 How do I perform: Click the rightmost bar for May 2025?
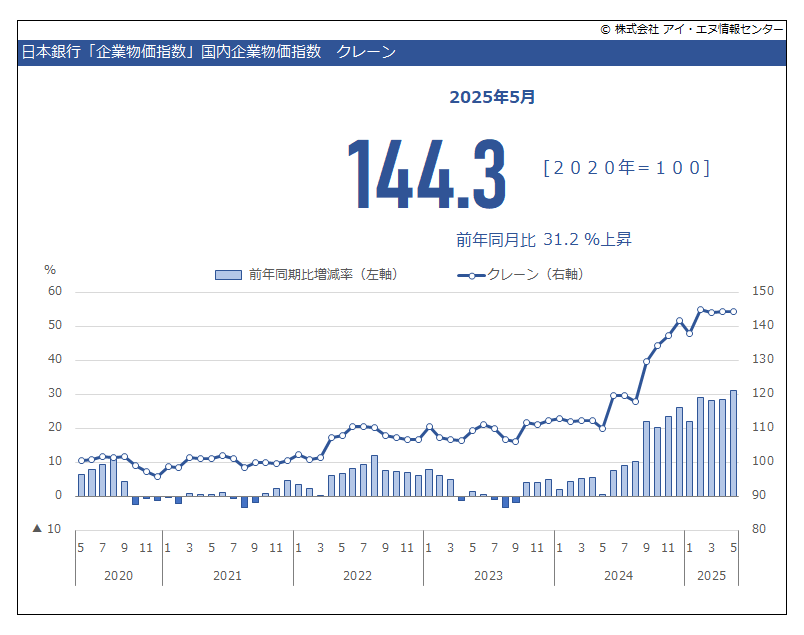[733, 442]
